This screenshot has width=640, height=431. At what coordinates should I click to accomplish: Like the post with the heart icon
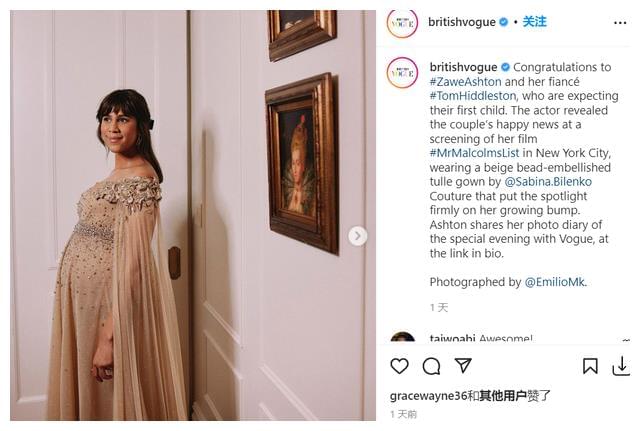pyautogui.click(x=399, y=366)
